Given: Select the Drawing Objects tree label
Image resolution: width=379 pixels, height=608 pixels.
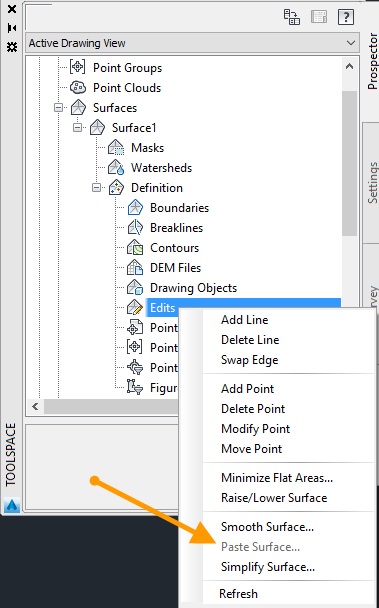Looking at the screenshot, I should pyautogui.click(x=193, y=288).
